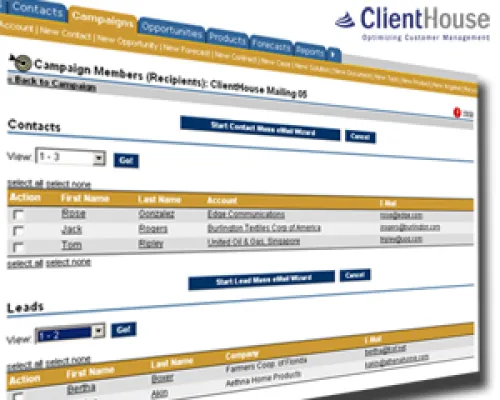Open United Oil & Gas, Singapore account

pyautogui.click(x=254, y=241)
